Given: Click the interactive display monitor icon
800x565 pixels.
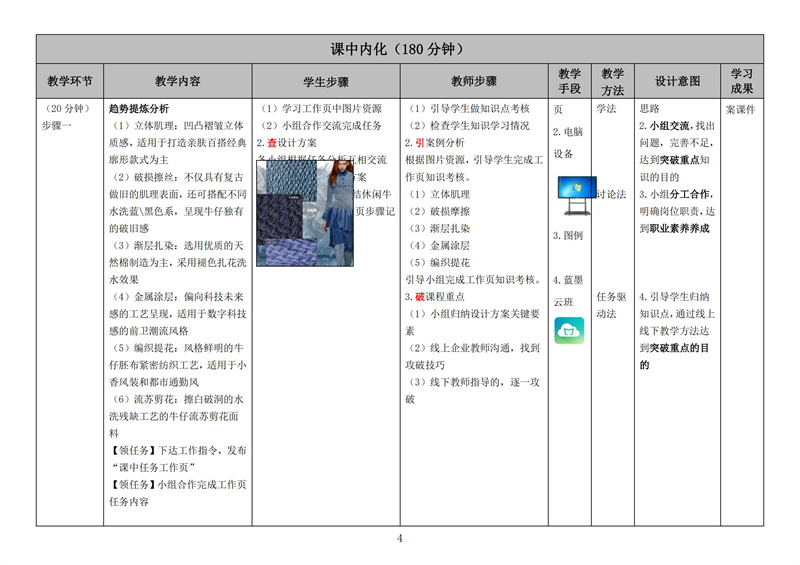Looking at the screenshot, I should click(577, 195).
